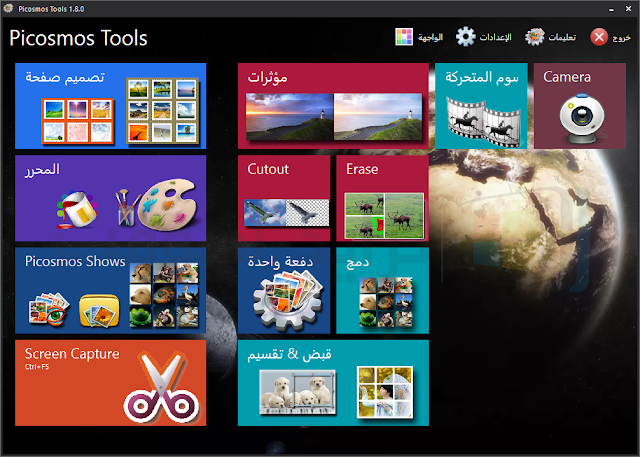Viewport: 640px width, 457px height.
Task: Click the animal collage icon in دمج tile
Action: [386, 302]
